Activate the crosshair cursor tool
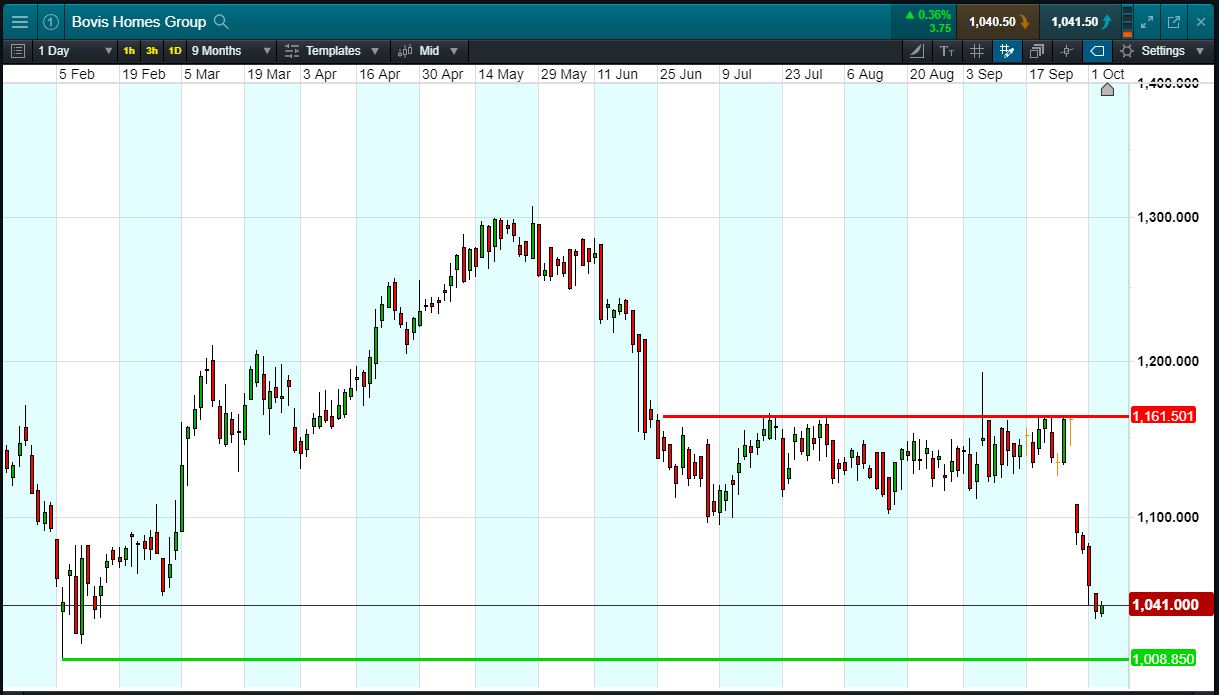Viewport: 1219px width, 695px height. point(1067,50)
